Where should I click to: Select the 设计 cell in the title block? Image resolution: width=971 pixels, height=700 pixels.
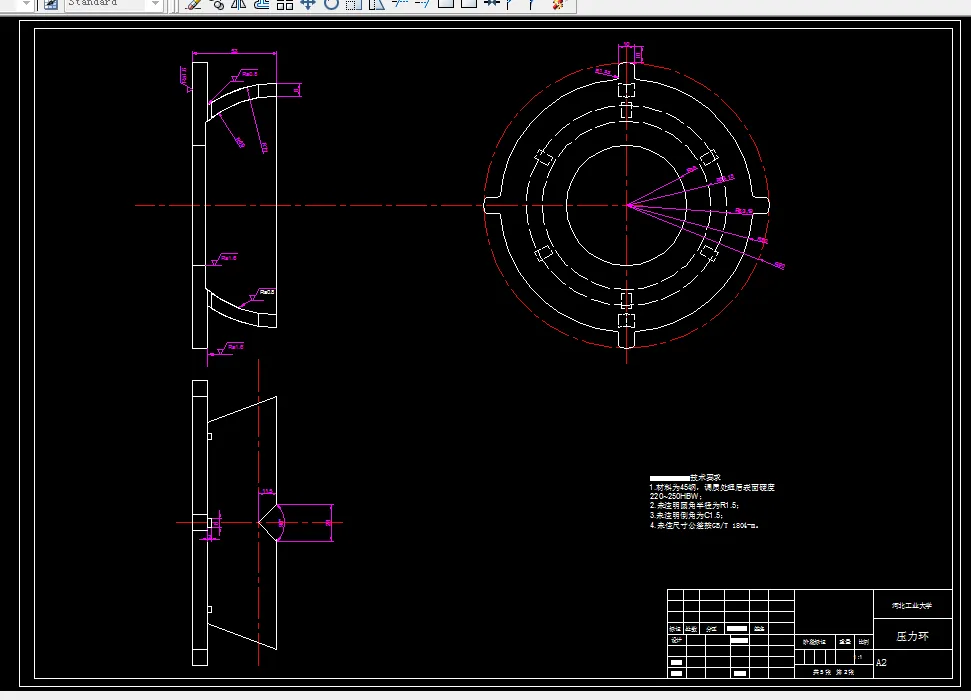pos(676,640)
